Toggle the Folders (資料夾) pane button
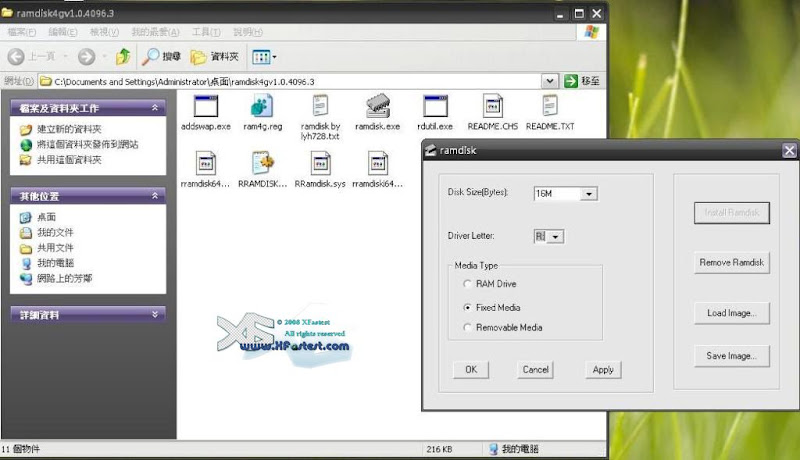800x460 pixels. 214,57
